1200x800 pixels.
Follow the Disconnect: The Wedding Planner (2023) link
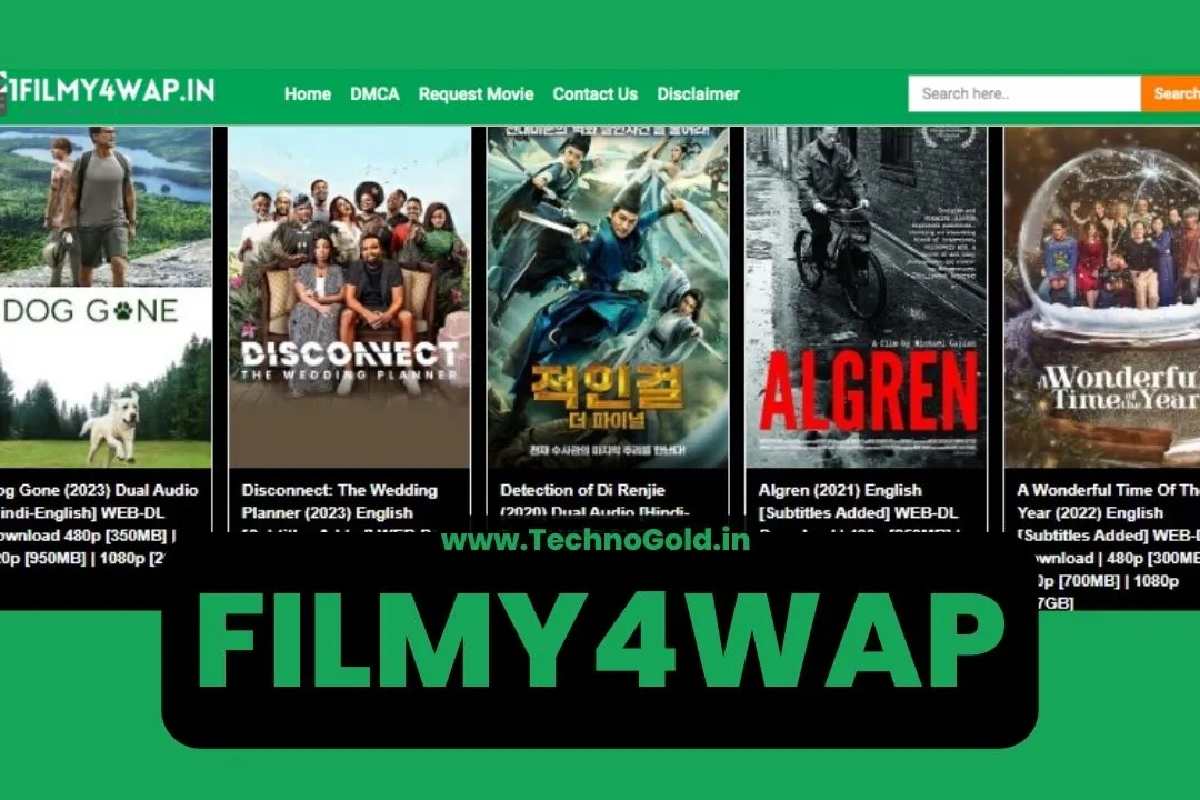click(341, 507)
